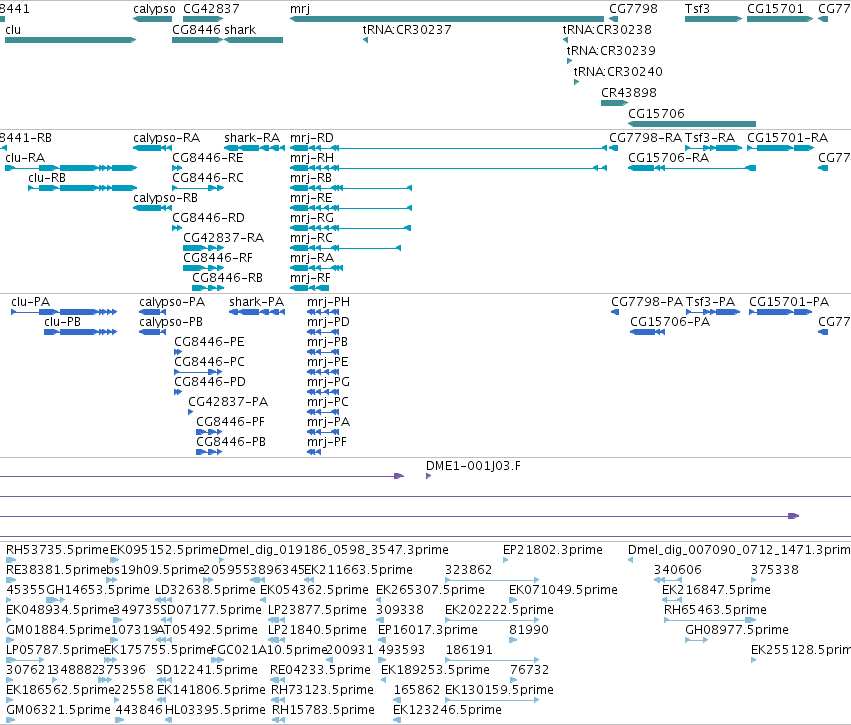
Task: Click the Tsf3 gene bar
Action: coord(713,19)
